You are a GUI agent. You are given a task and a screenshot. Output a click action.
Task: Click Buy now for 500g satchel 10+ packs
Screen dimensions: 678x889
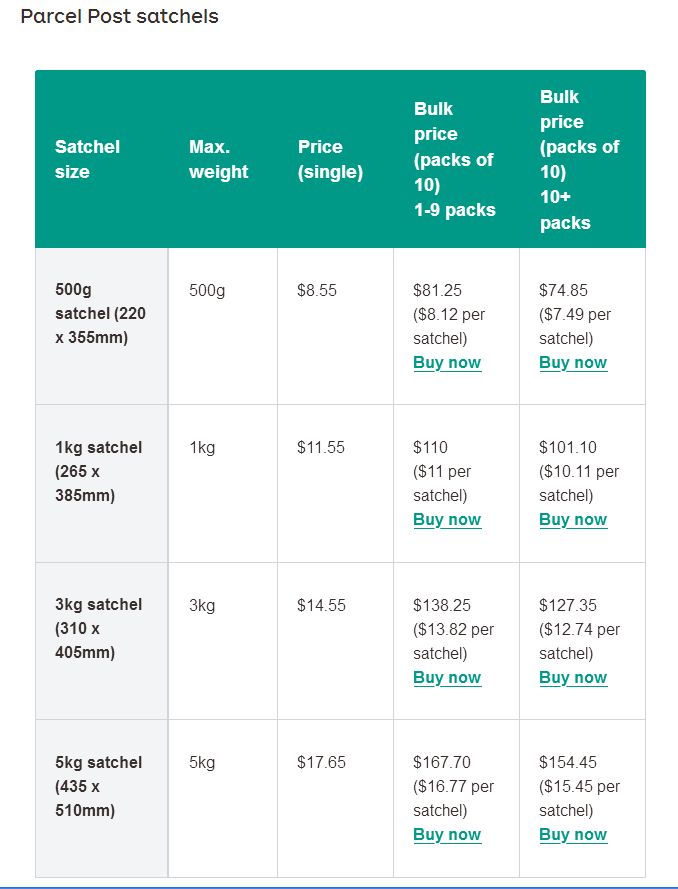tap(573, 362)
